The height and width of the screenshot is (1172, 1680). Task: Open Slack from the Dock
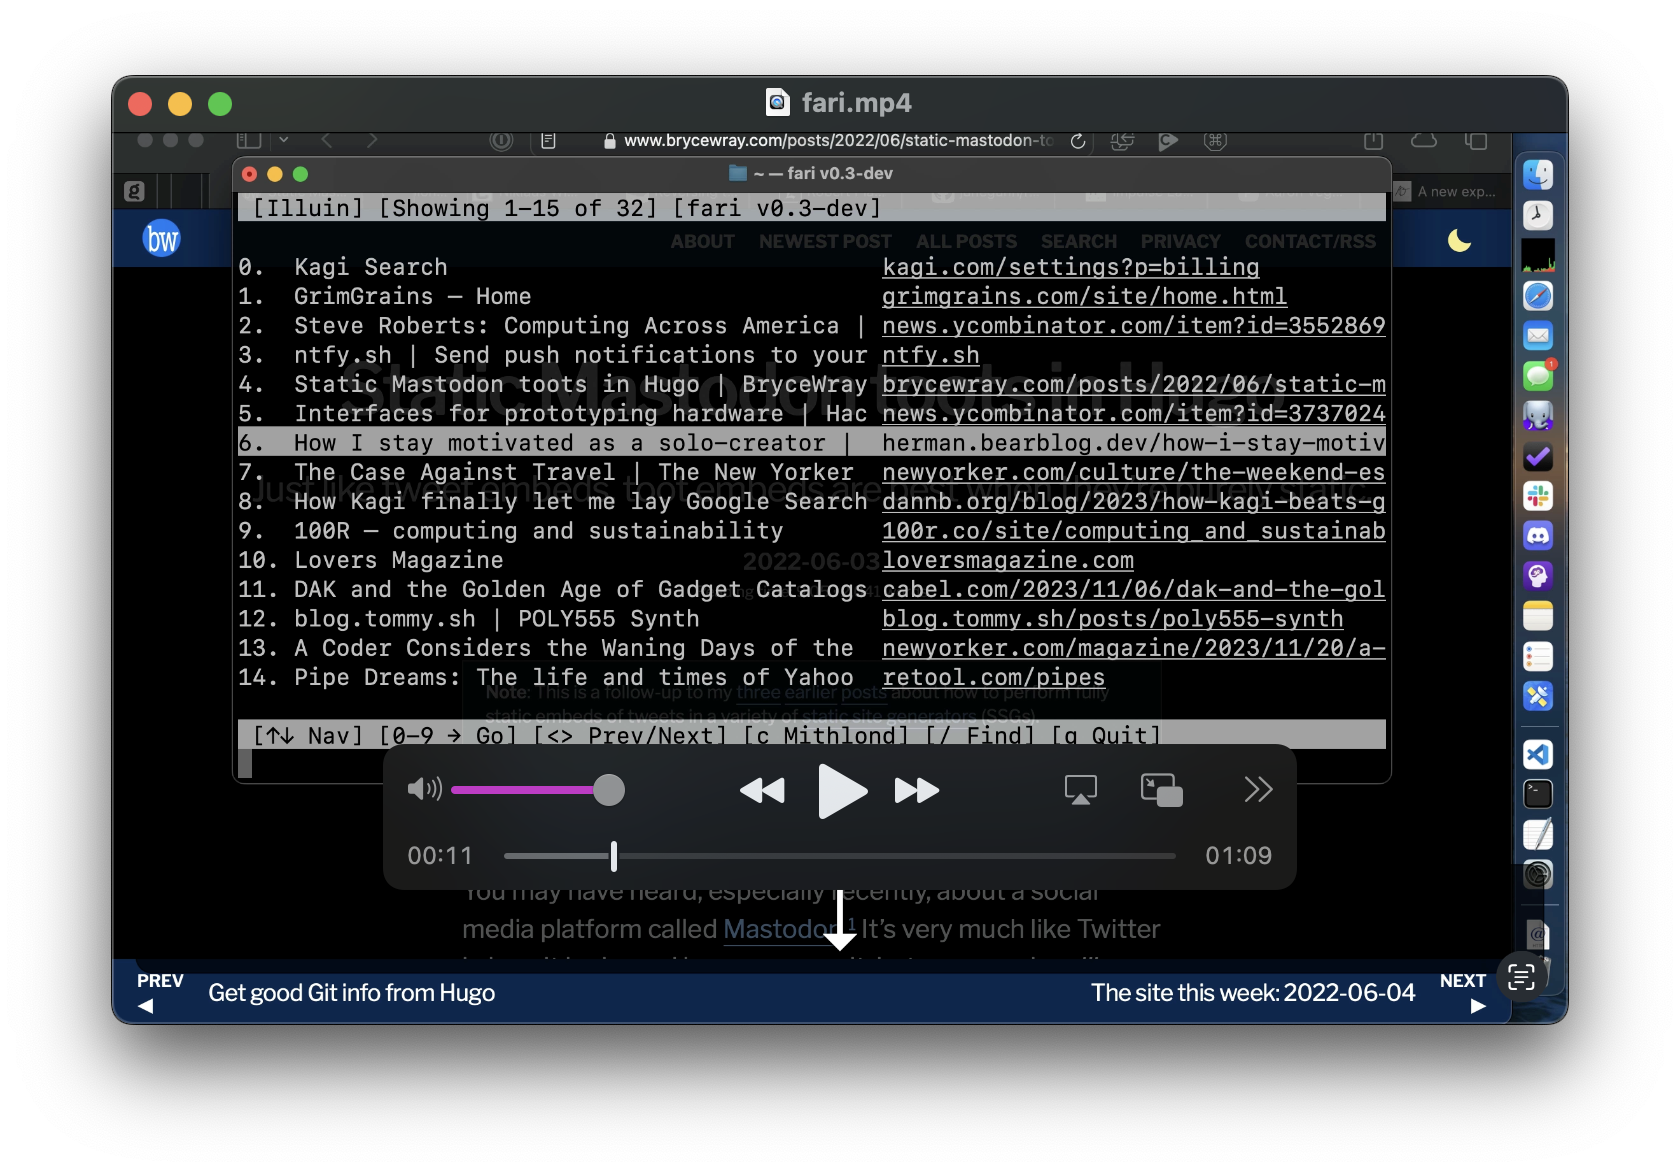point(1538,496)
